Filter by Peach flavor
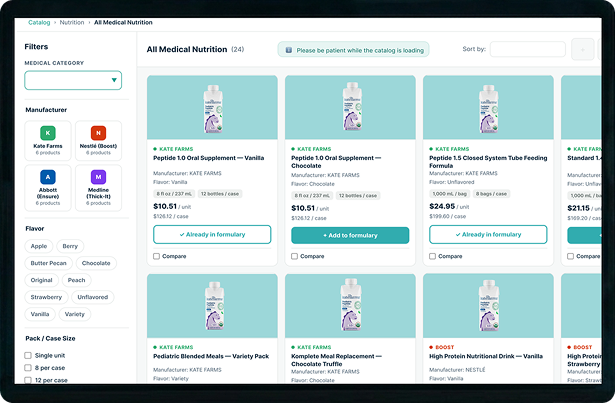Image resolution: width=615 pixels, height=403 pixels. pyautogui.click(x=76, y=280)
